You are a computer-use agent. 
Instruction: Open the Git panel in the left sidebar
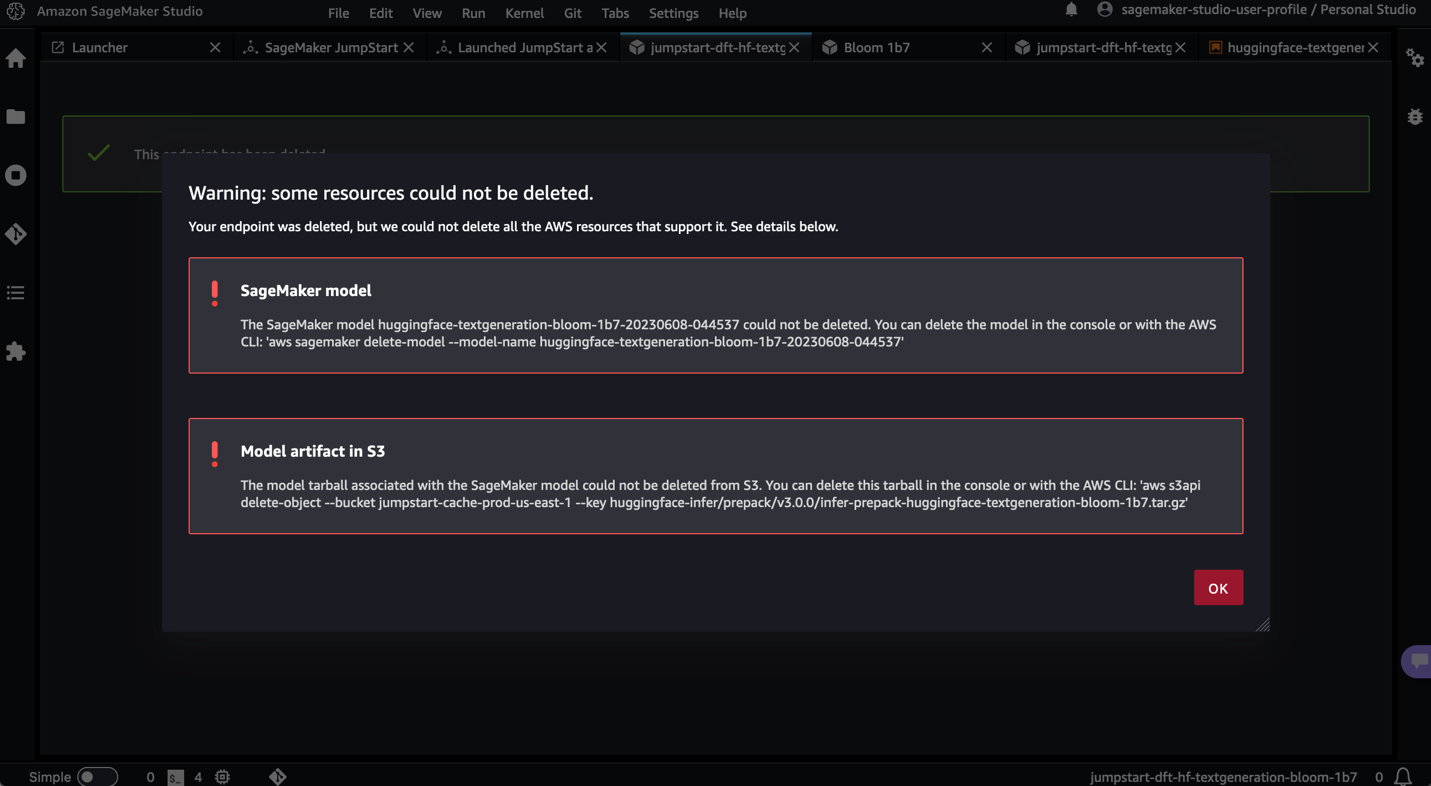click(x=16, y=234)
